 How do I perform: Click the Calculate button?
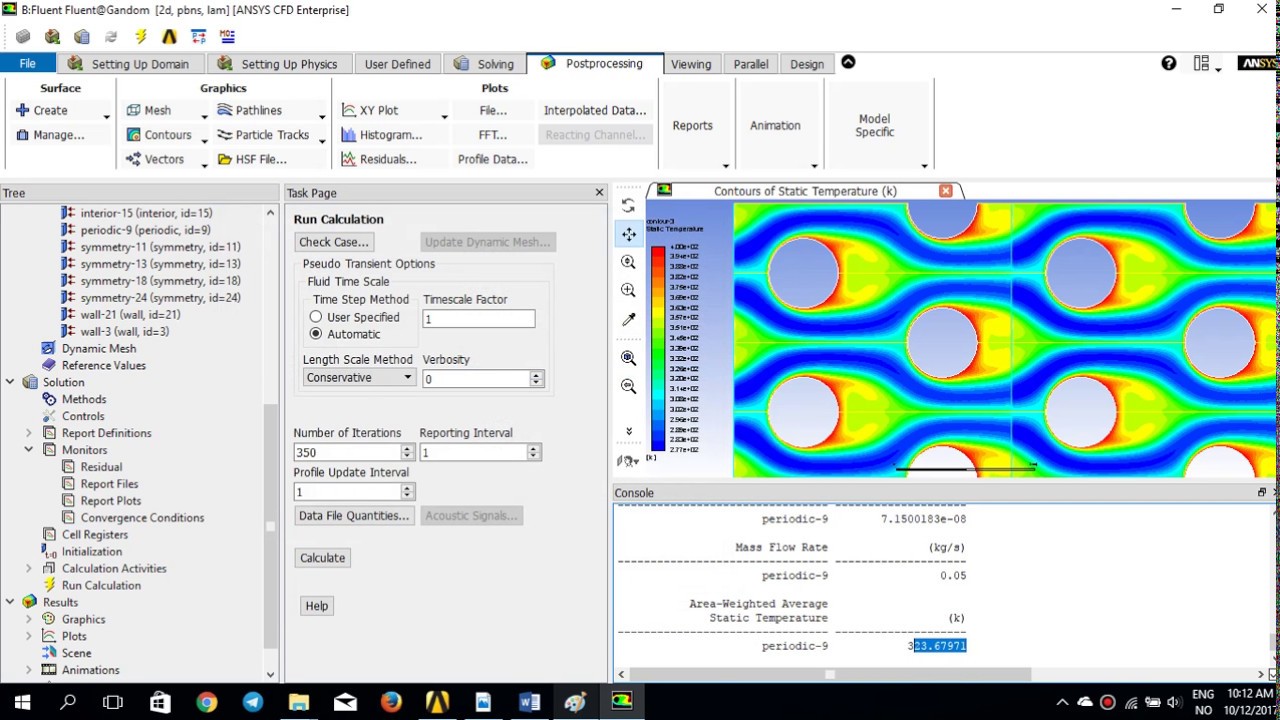point(322,558)
